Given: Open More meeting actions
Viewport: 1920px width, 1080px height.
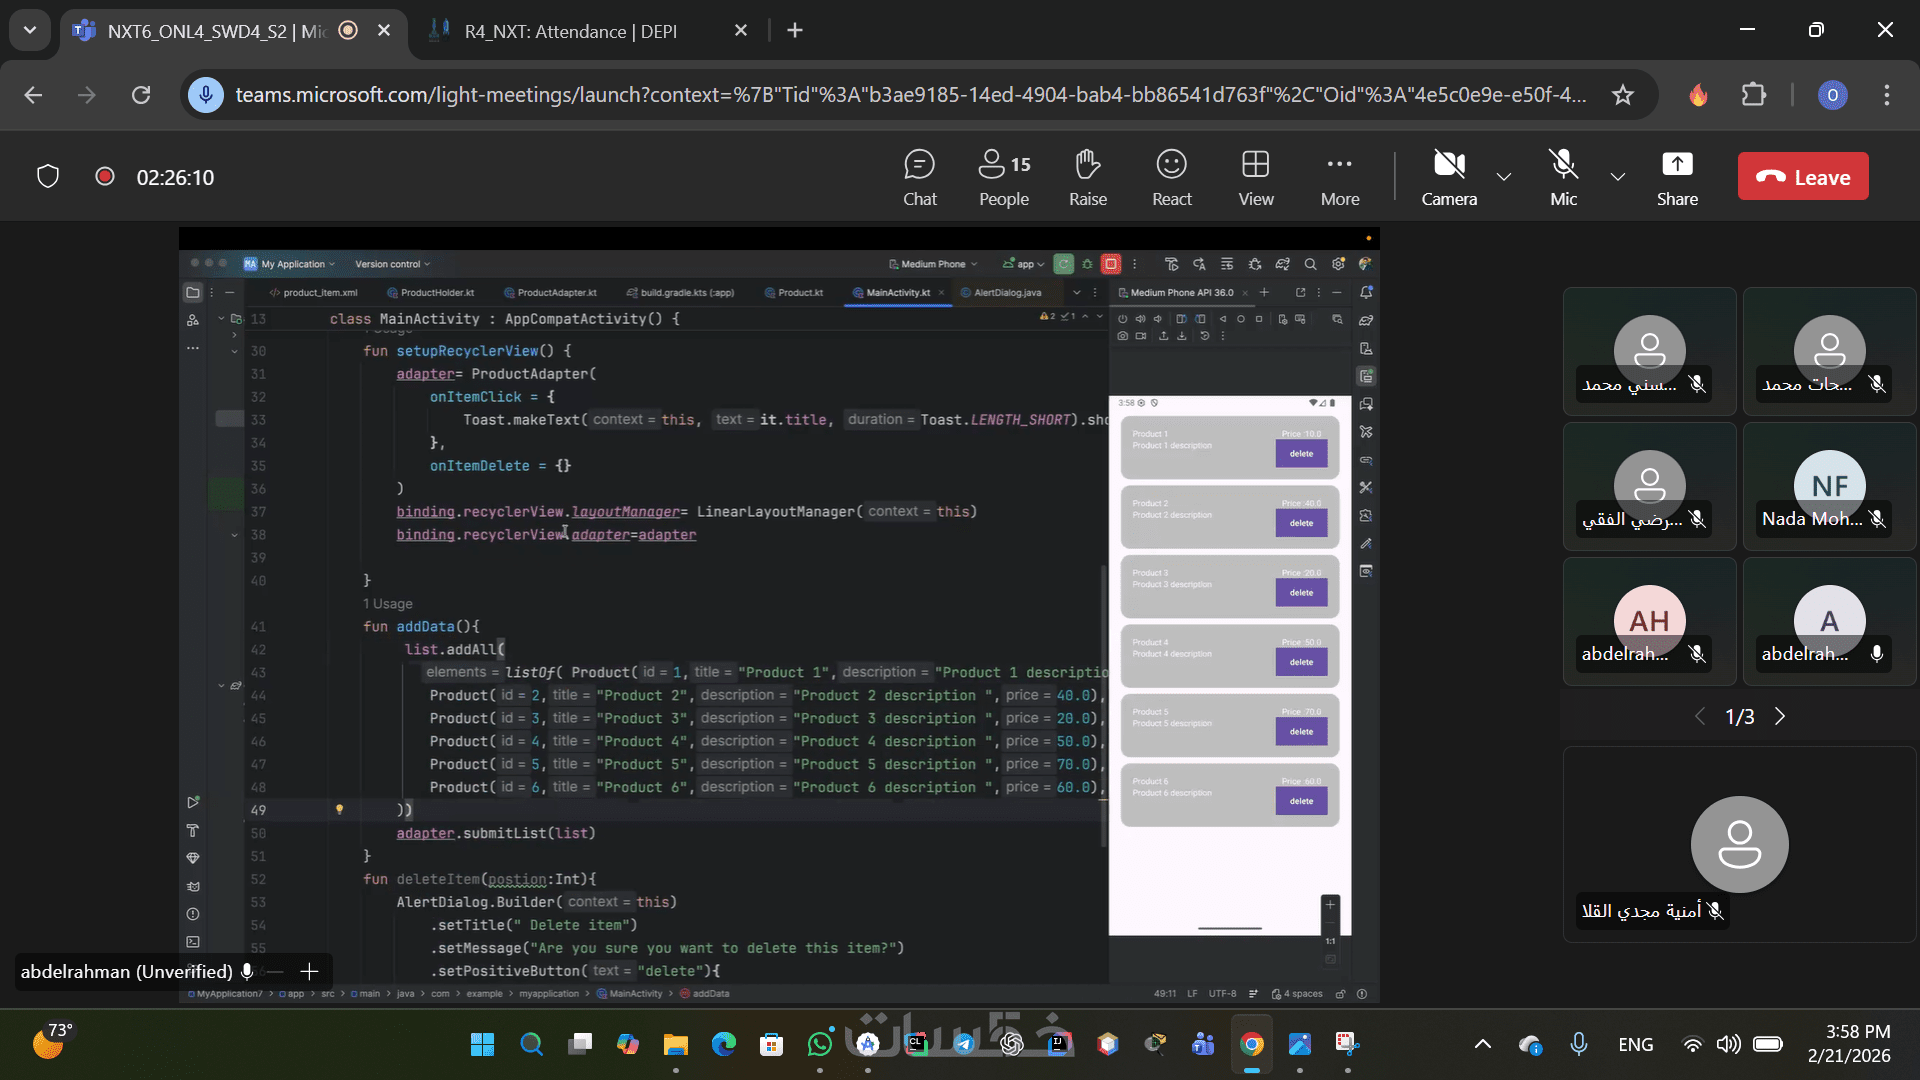Looking at the screenshot, I should [1339, 177].
